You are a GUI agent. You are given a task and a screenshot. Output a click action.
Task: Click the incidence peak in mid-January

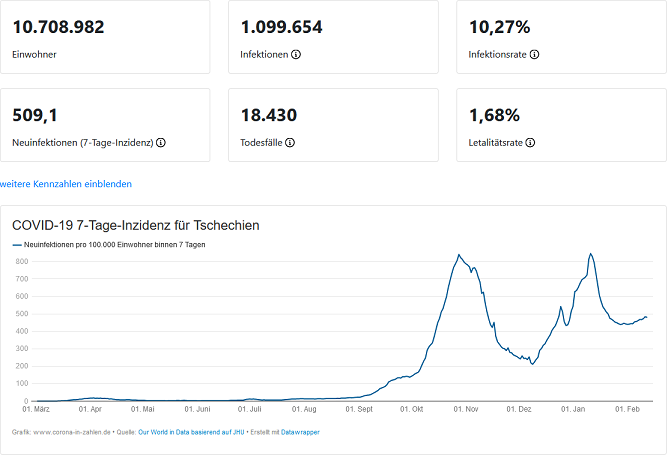591,254
